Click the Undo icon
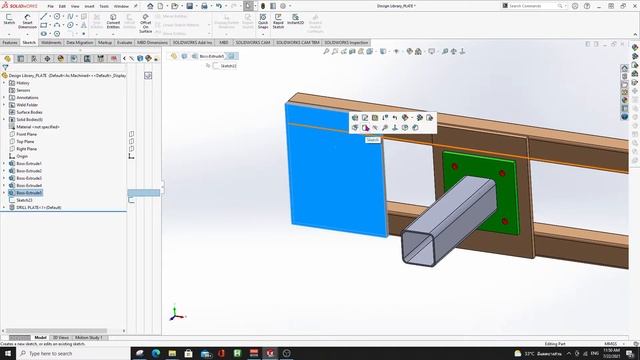Image resolution: width=640 pixels, height=360 pixels. click(x=219, y=6)
